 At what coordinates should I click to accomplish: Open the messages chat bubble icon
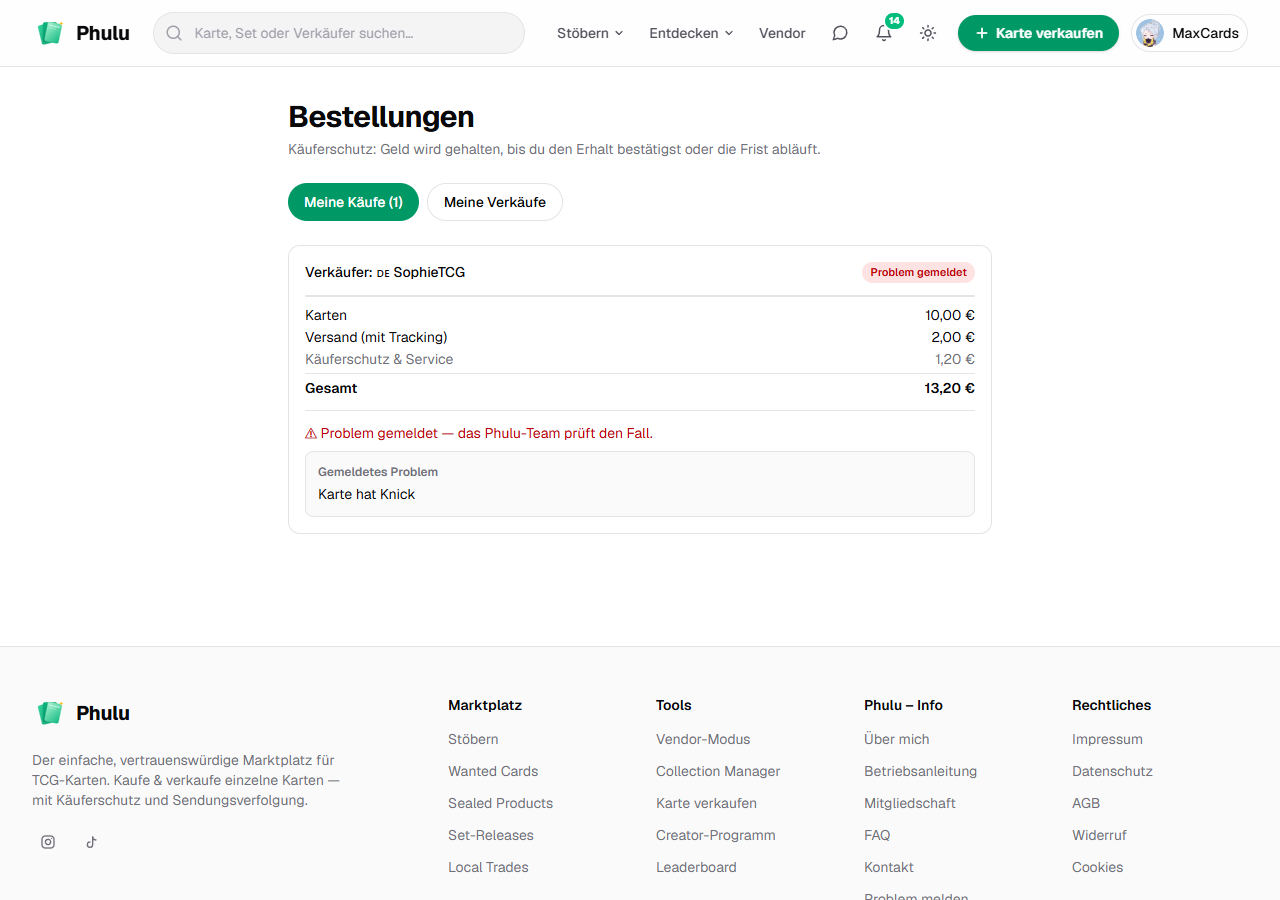[x=840, y=33]
